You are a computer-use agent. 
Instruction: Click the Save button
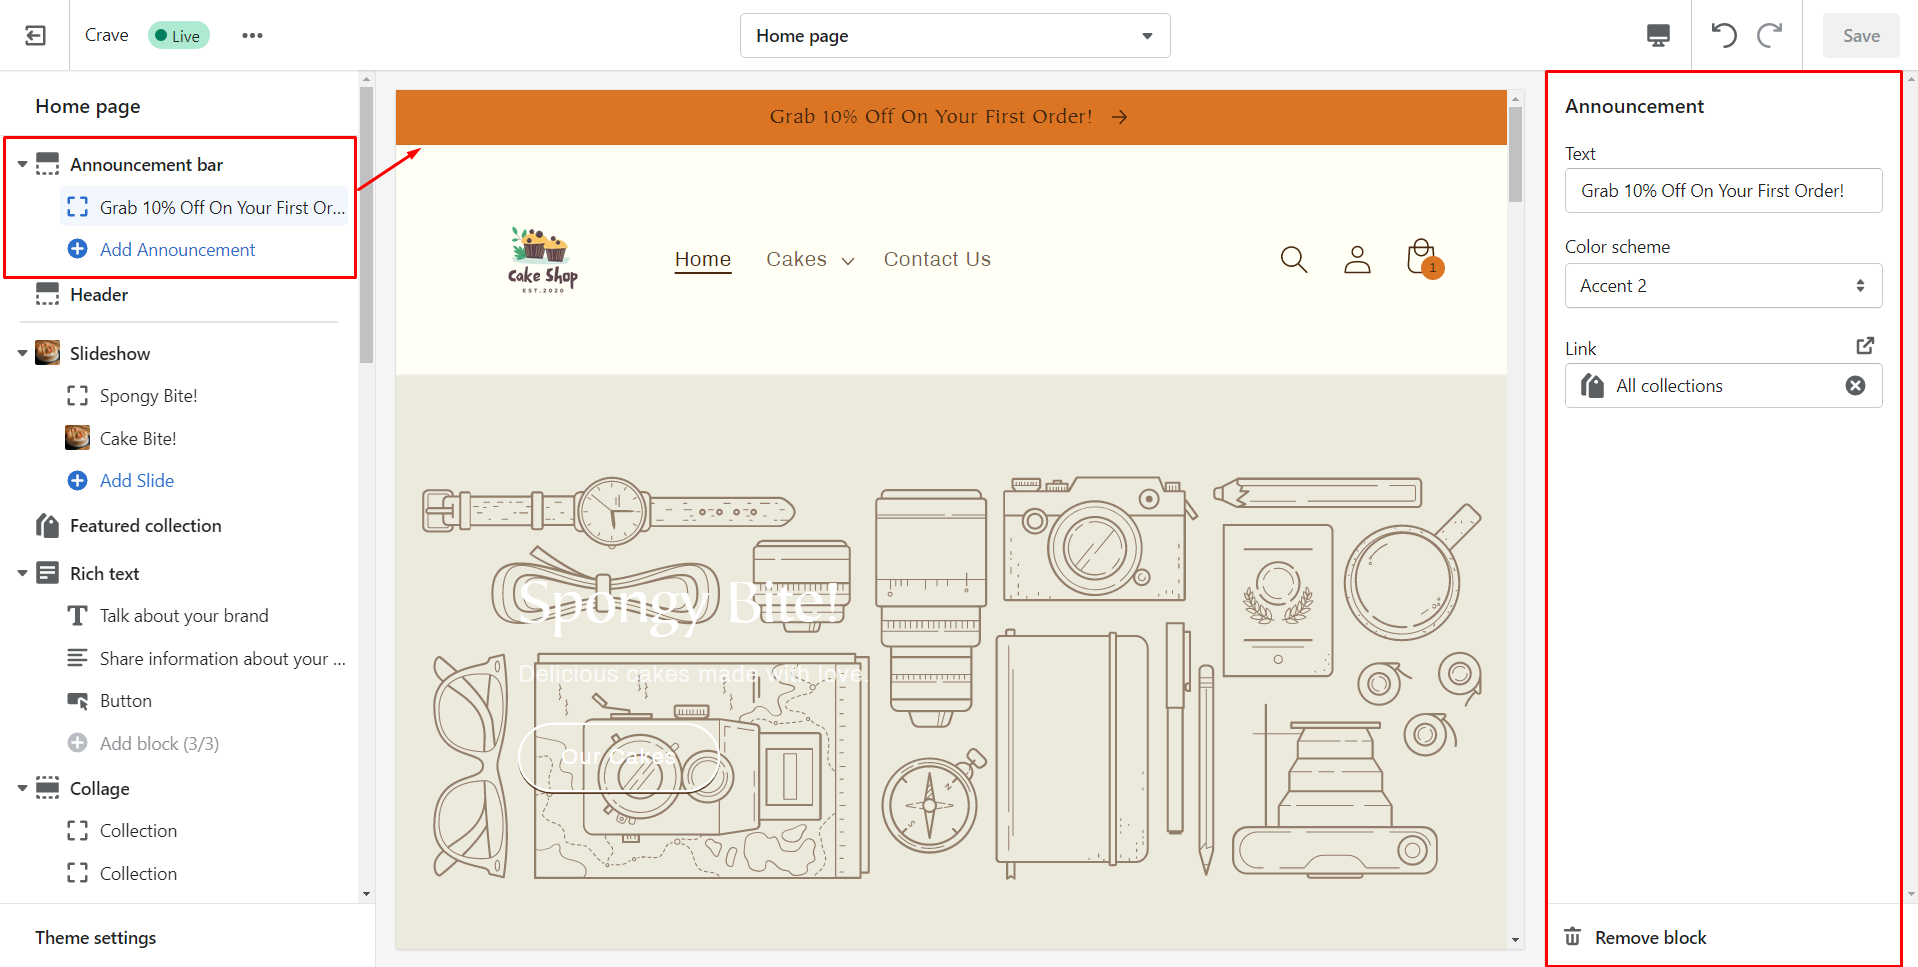[x=1861, y=36]
